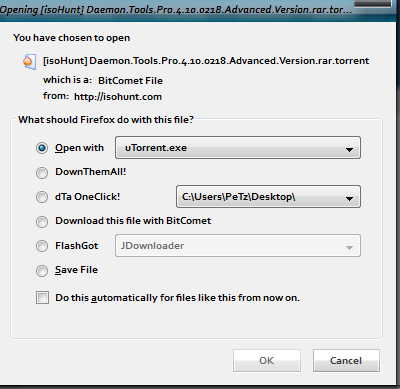The width and height of the screenshot is (400, 389).
Task: Select Download this file with BitComet
Action: (42, 221)
